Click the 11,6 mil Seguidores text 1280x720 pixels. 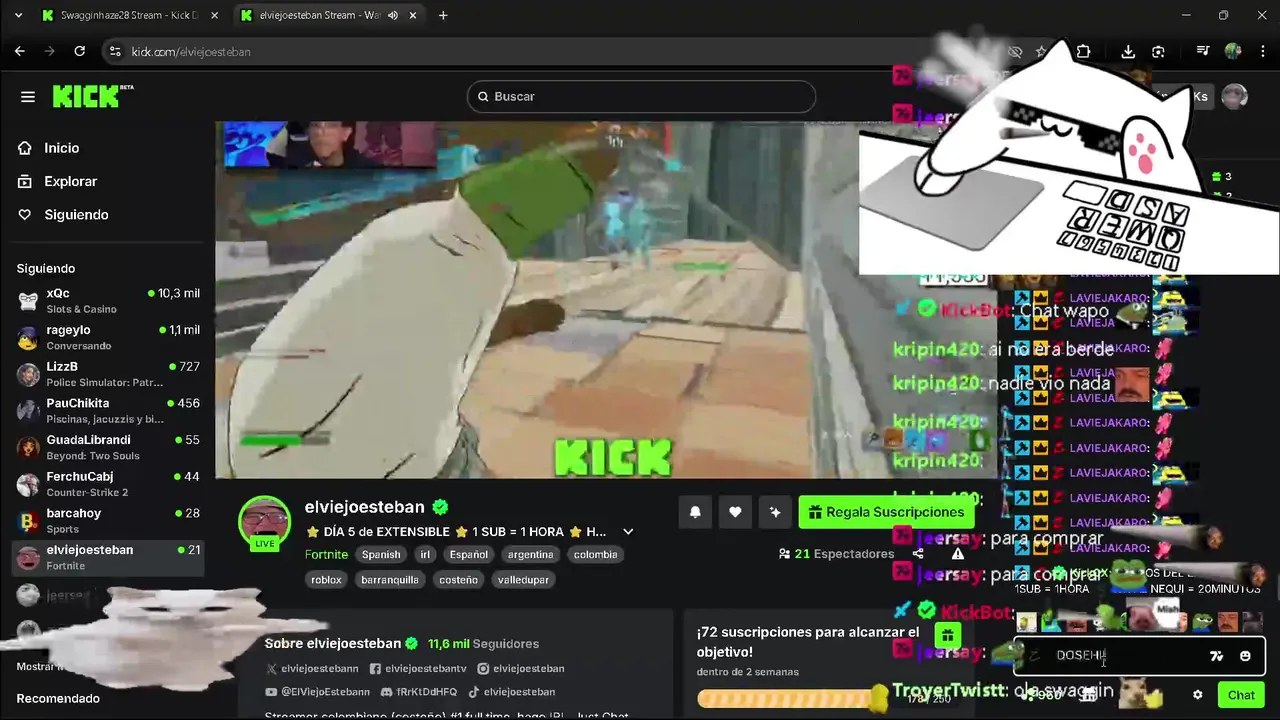pyautogui.click(x=483, y=644)
